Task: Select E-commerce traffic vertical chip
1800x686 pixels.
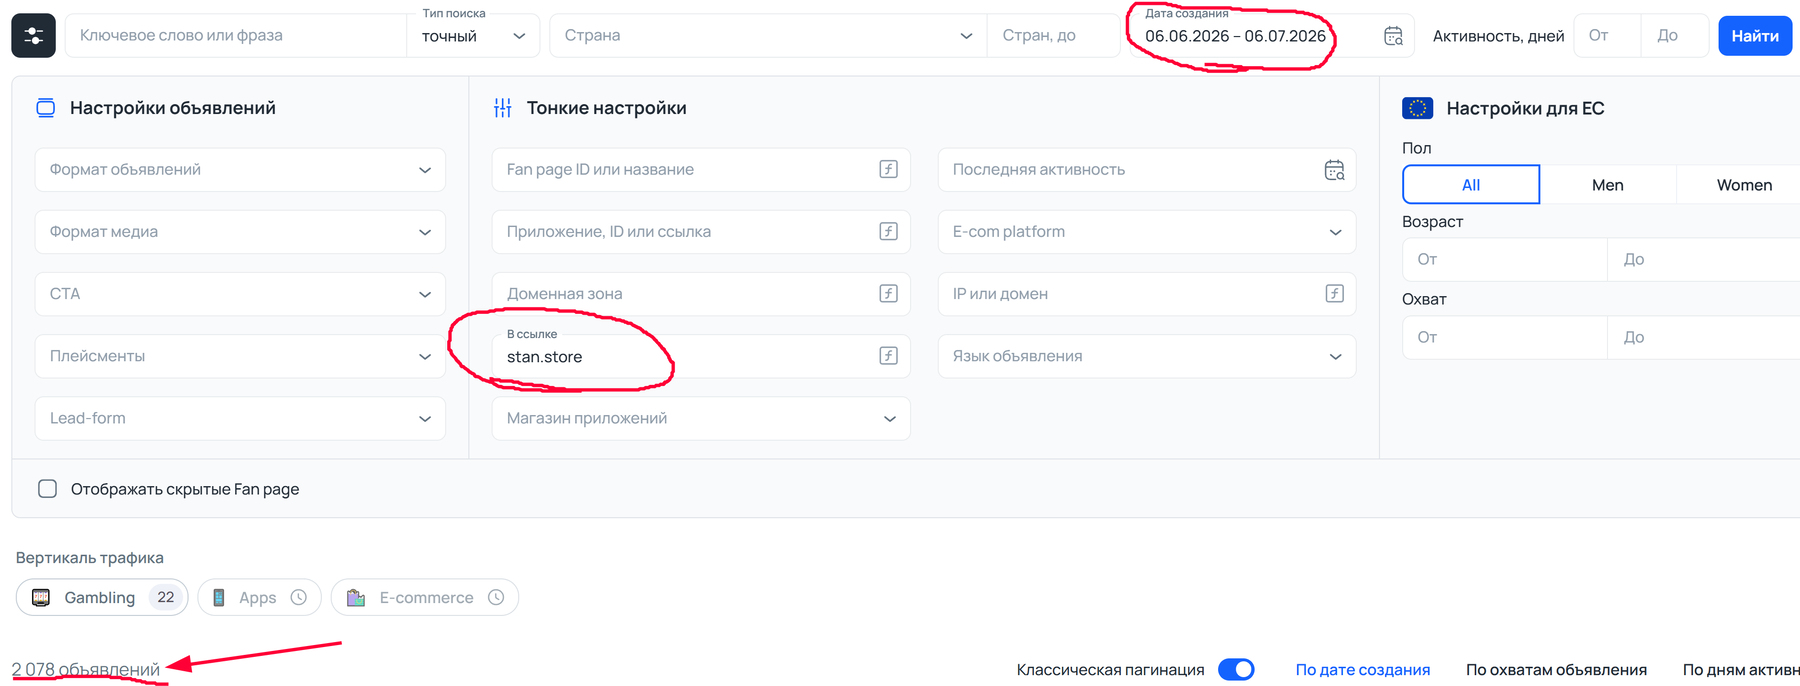Action: 424,597
